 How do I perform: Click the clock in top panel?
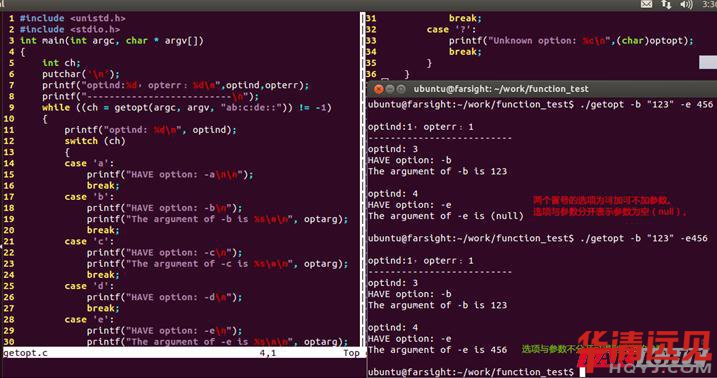(x=709, y=5)
